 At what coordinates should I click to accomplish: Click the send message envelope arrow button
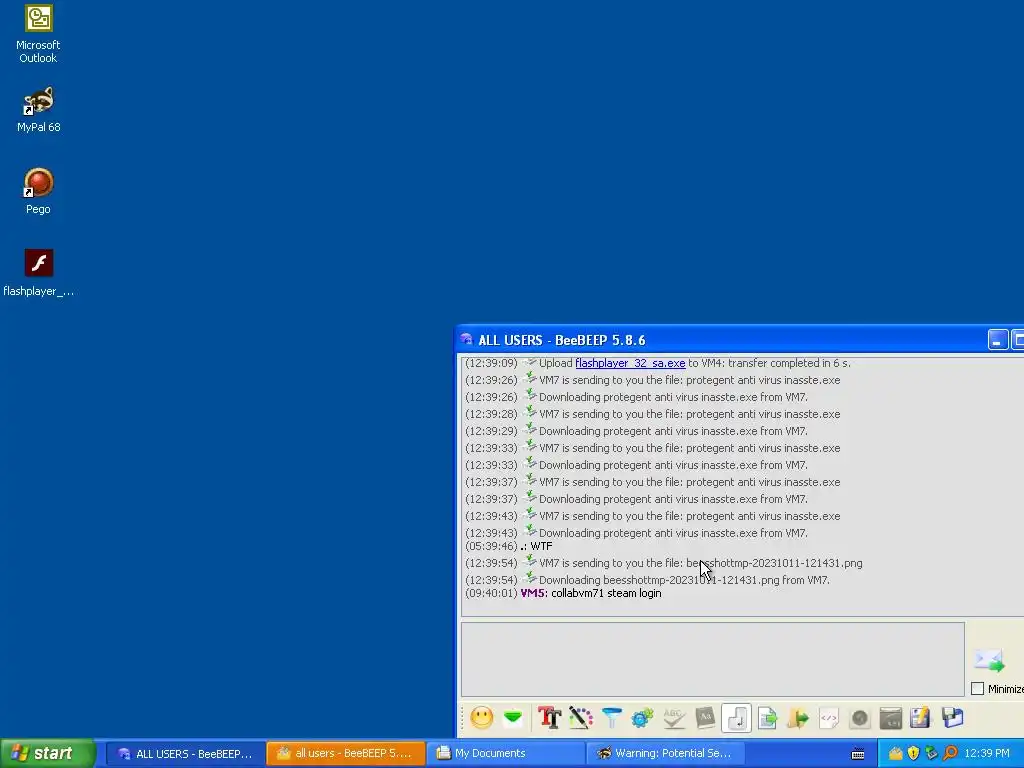[989, 660]
